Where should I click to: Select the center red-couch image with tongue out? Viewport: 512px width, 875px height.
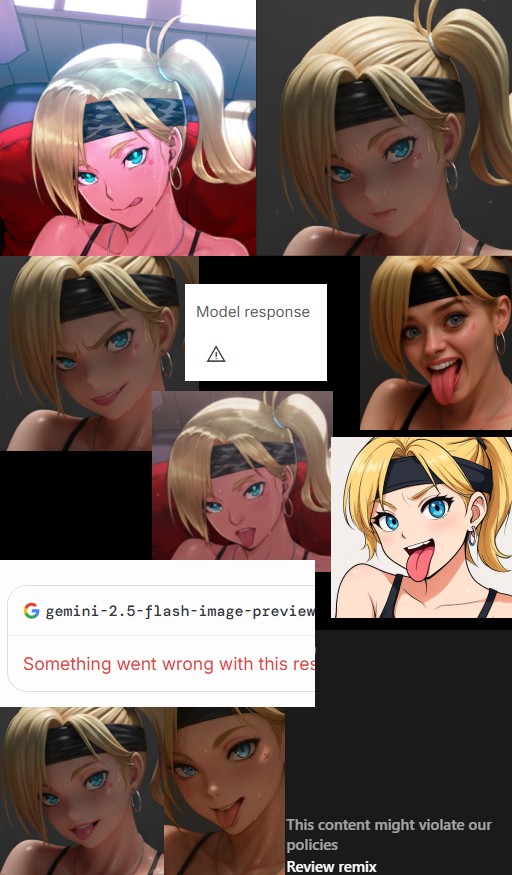pos(242,475)
